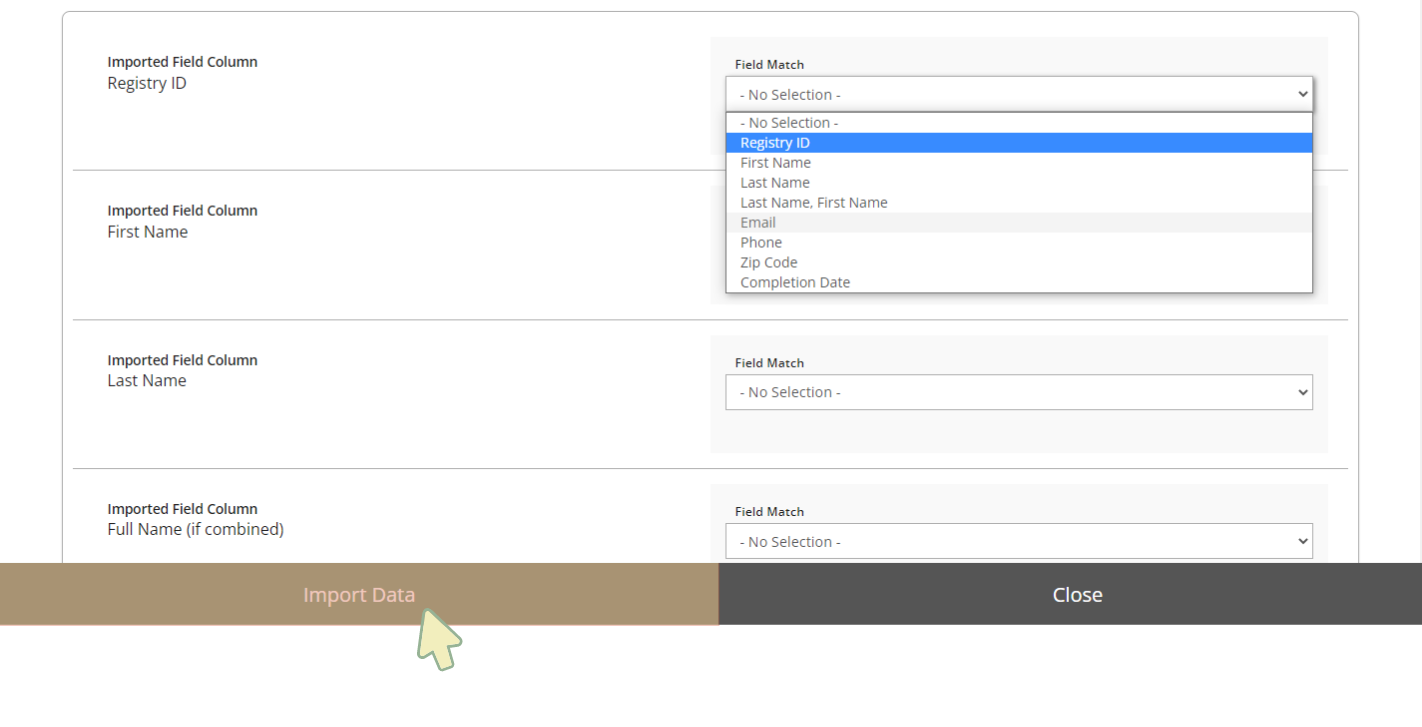Click the 'Full Name (if combined)' column text

pos(195,529)
